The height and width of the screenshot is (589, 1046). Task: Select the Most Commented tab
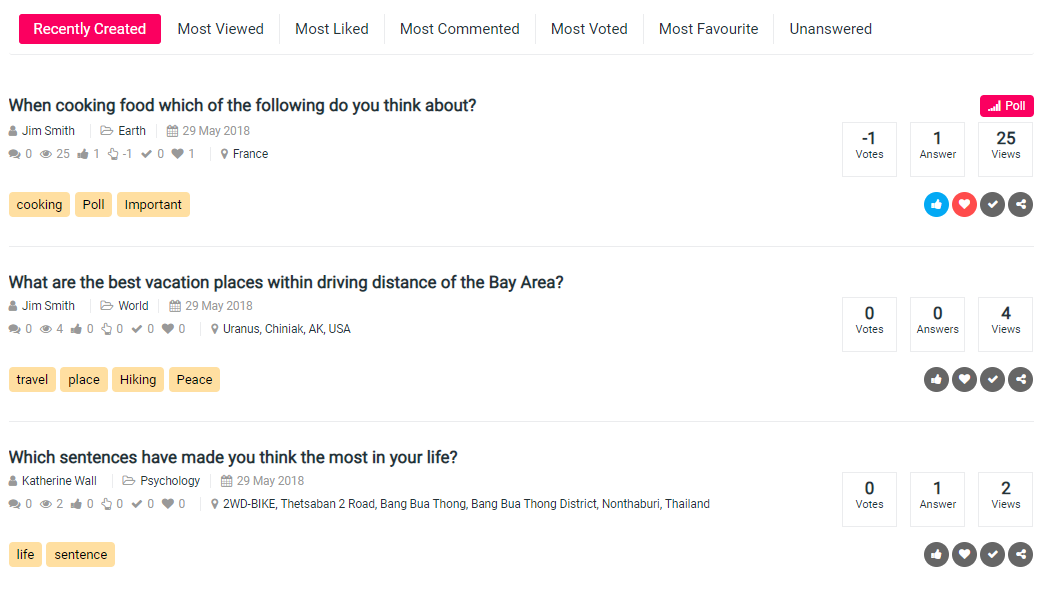(x=459, y=29)
